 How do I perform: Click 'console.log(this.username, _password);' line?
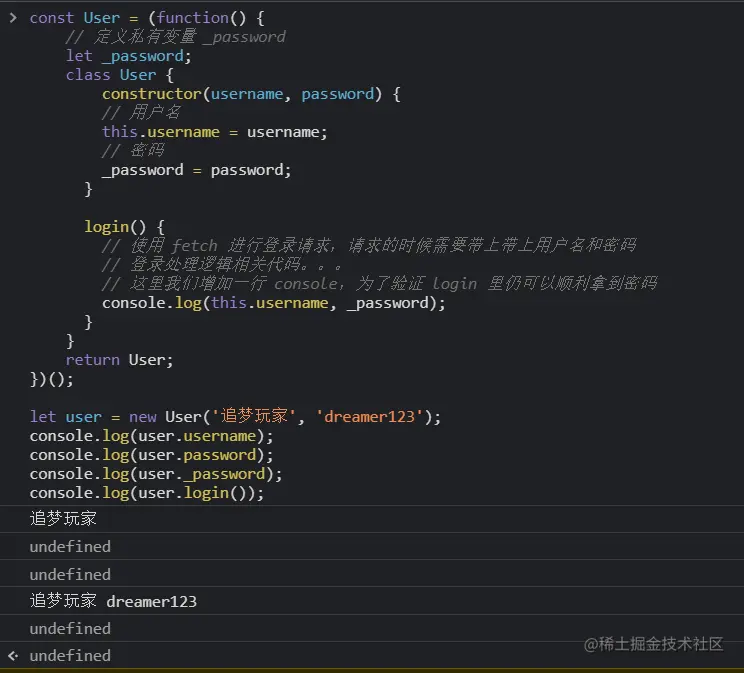coord(274,303)
